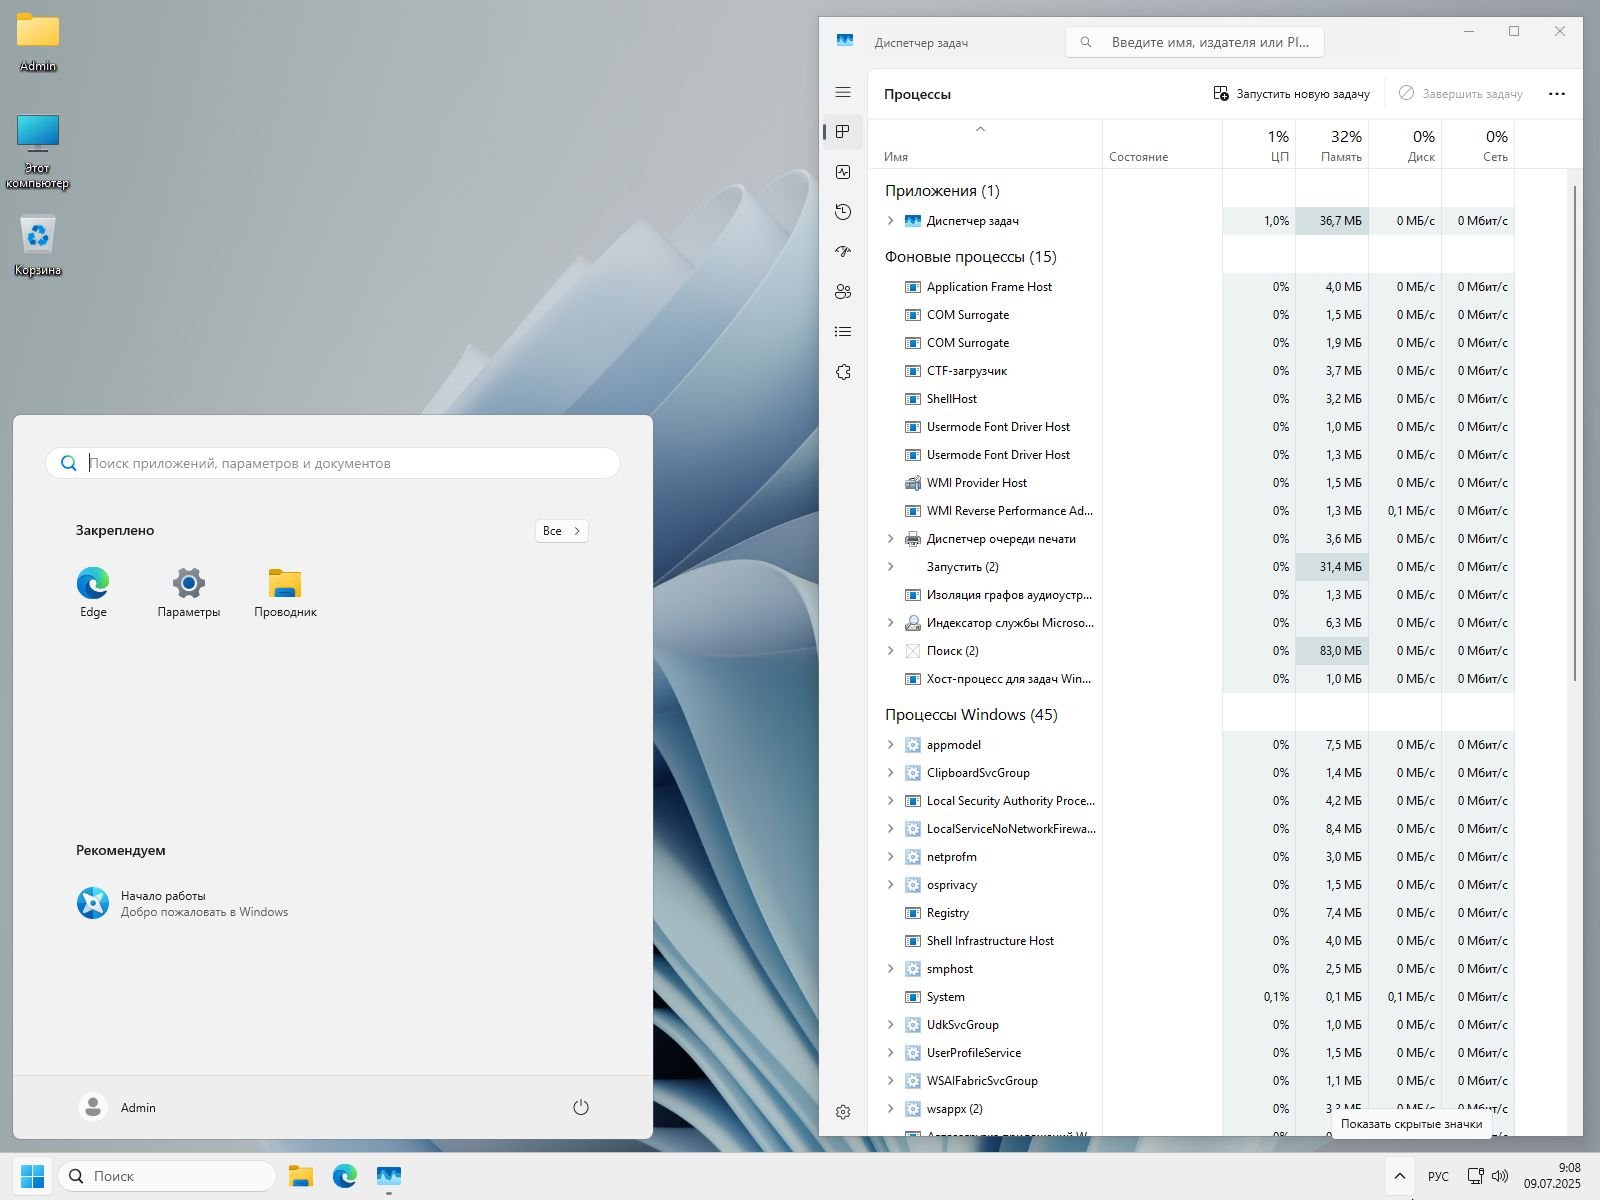Click the Task Manager vertical scrollbar
The width and height of the screenshot is (1600, 1200).
(1575, 434)
